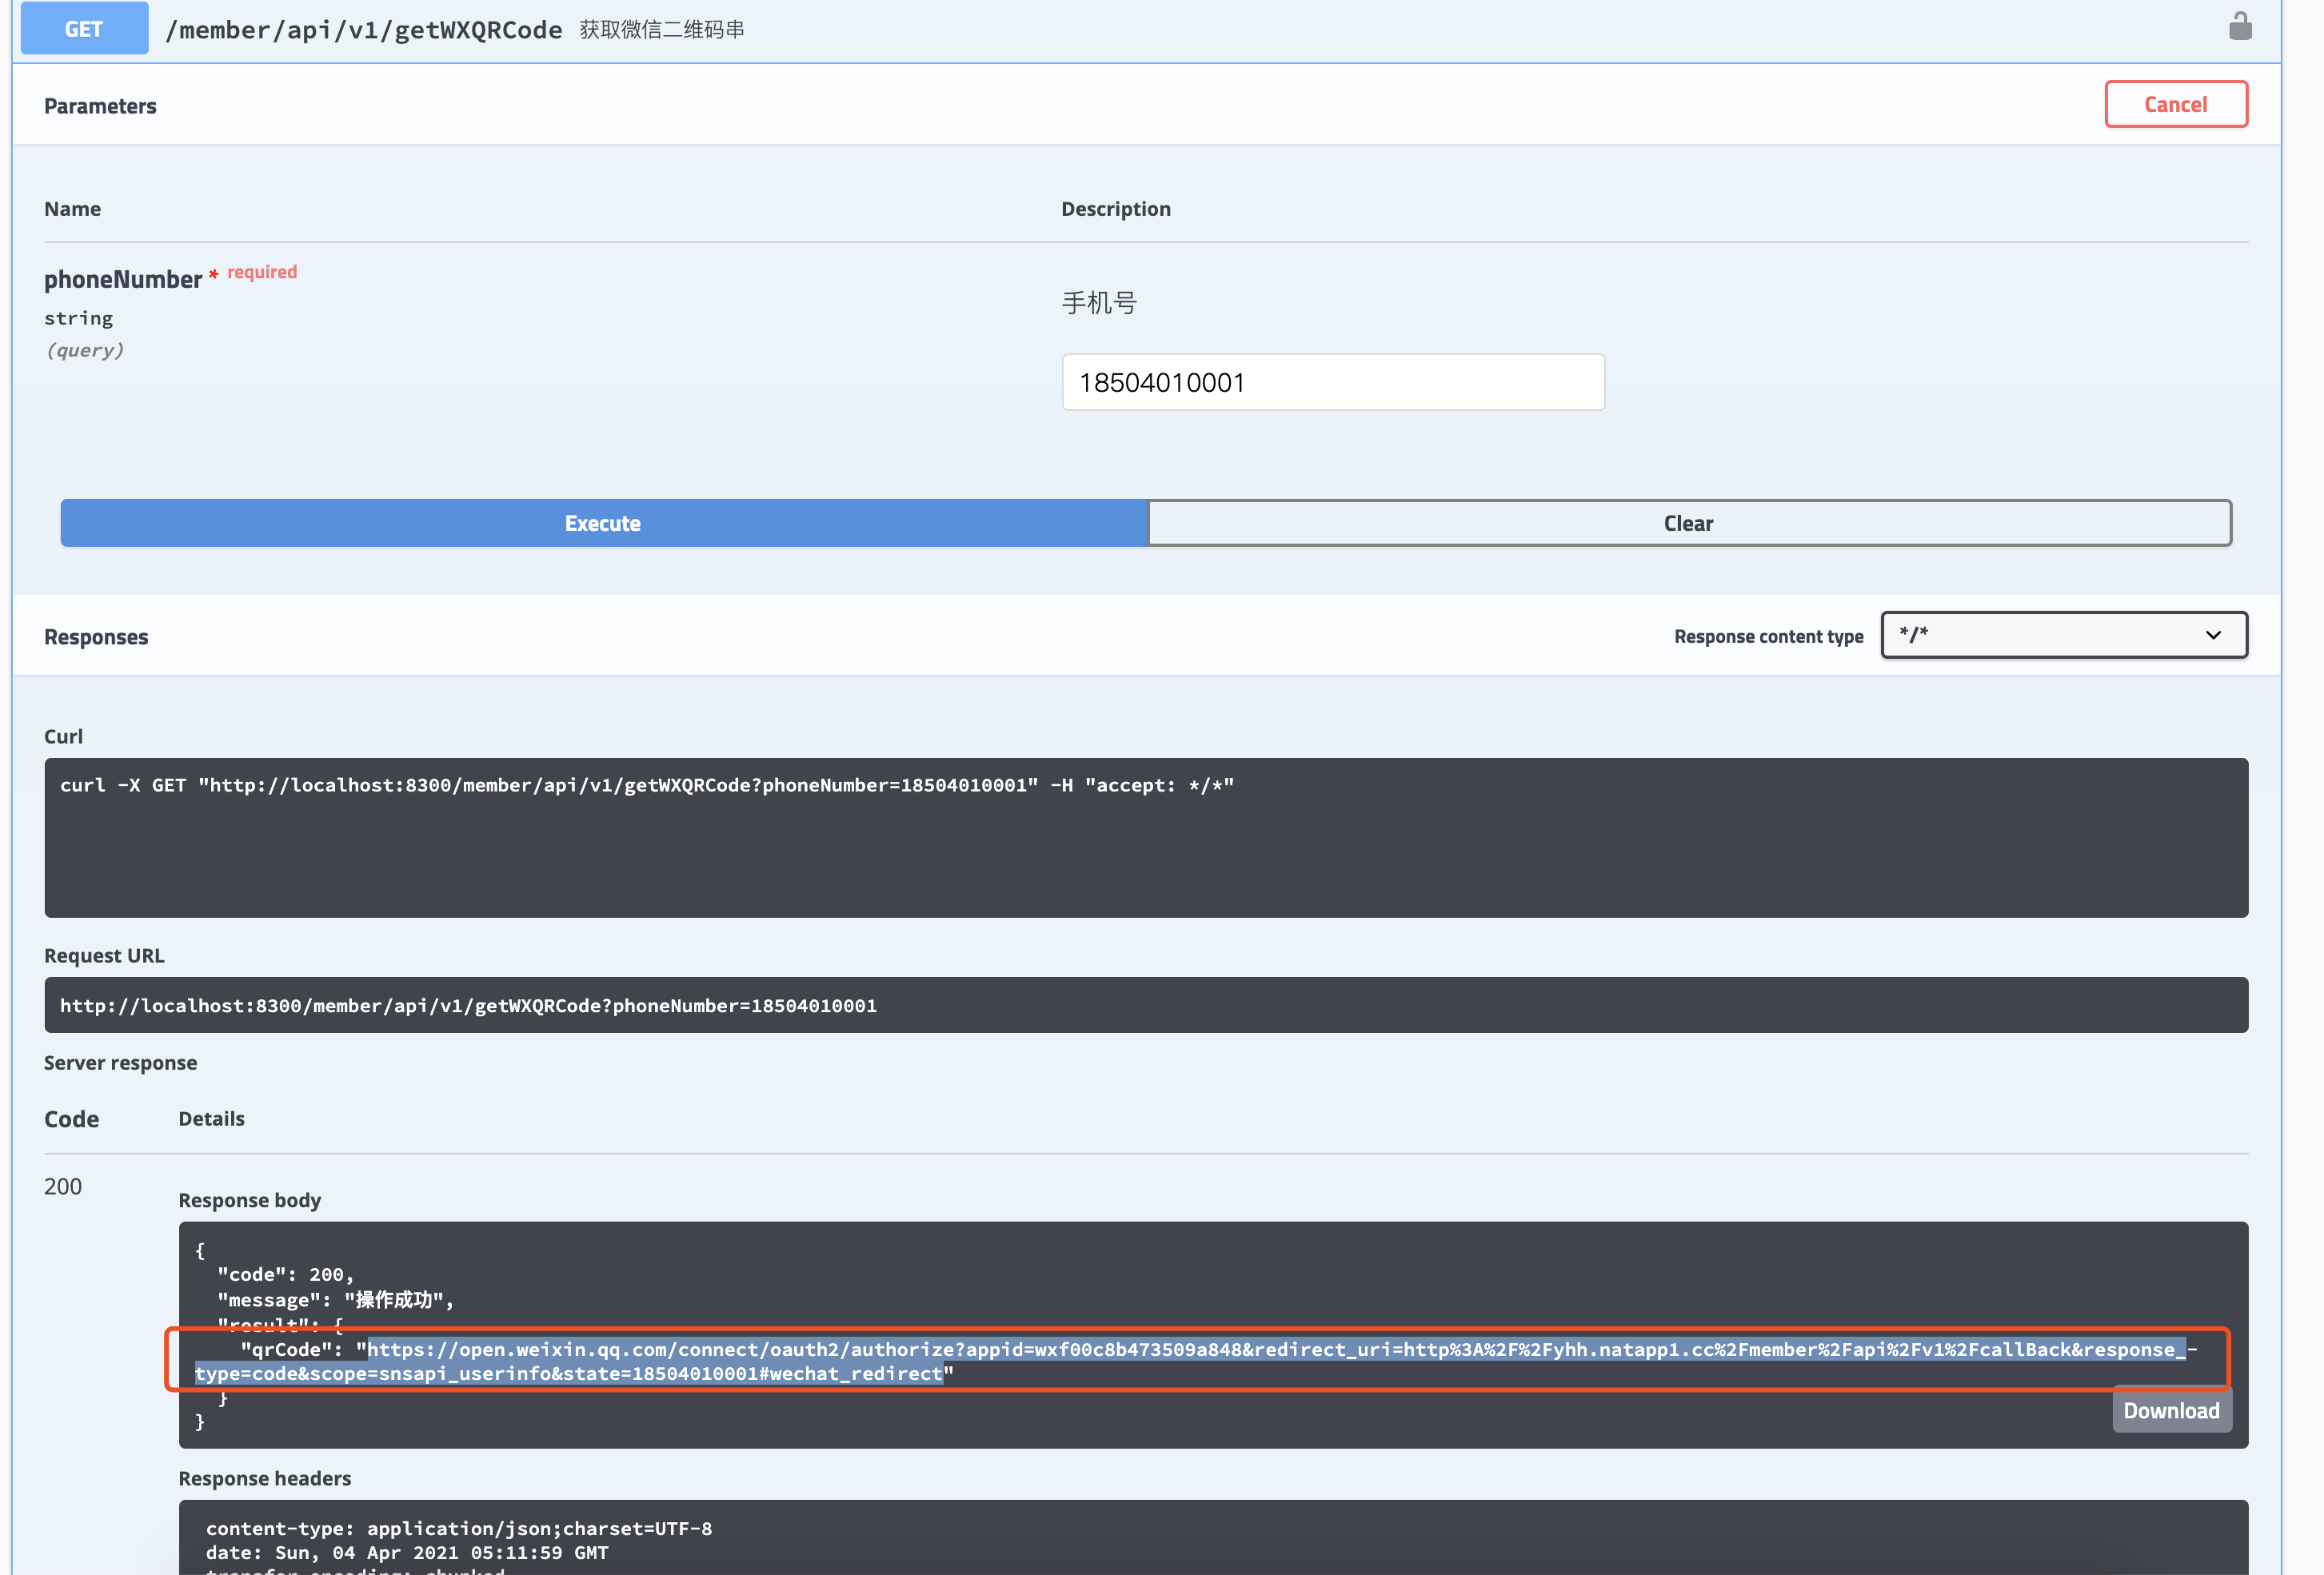Screen dimensions: 2324x1575
Task: Click the phoneNumber input field
Action: (1332, 382)
